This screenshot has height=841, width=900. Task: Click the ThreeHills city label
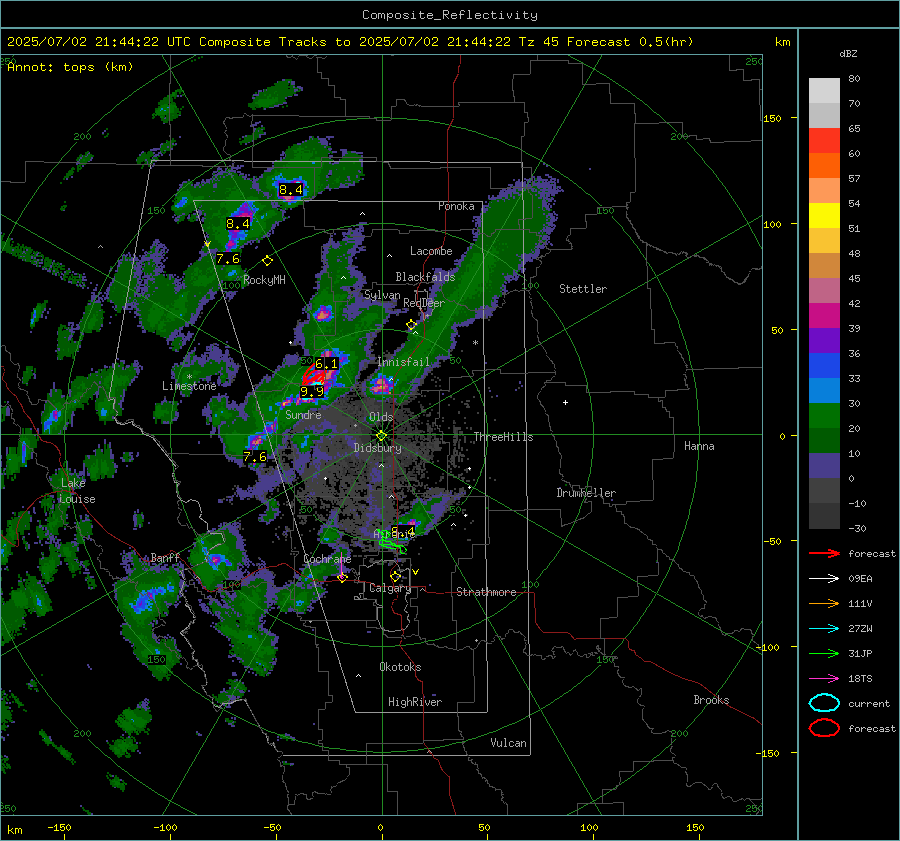(503, 437)
